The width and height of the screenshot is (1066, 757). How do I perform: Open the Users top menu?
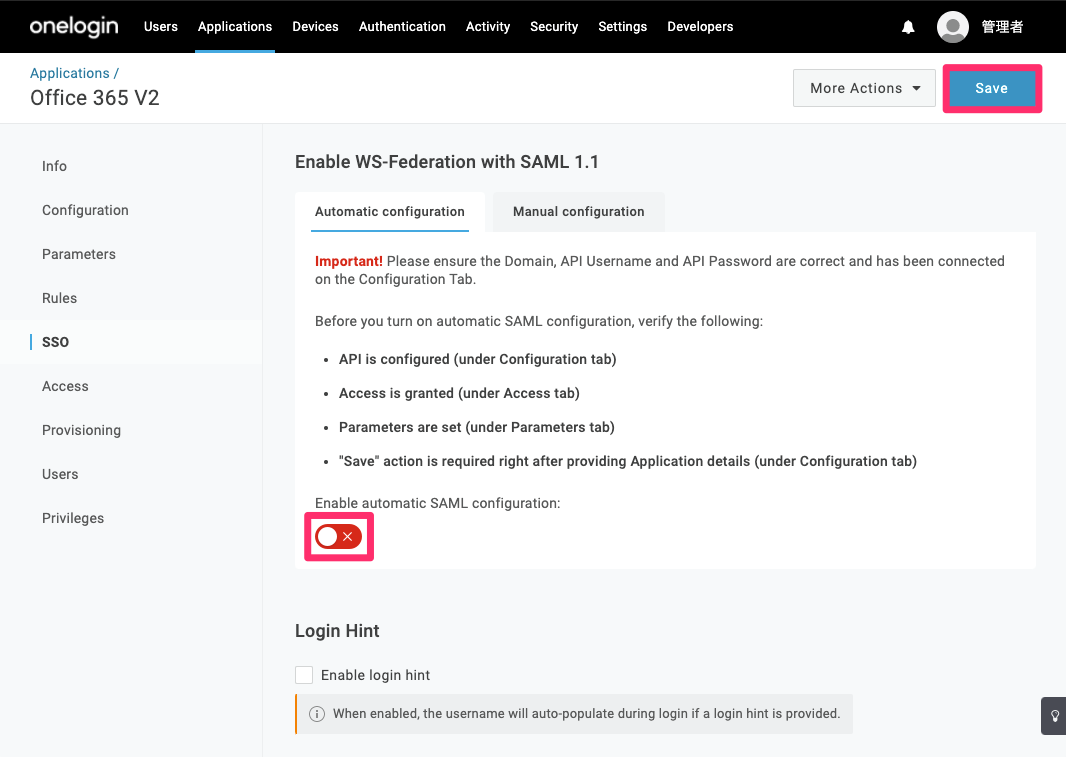[161, 27]
